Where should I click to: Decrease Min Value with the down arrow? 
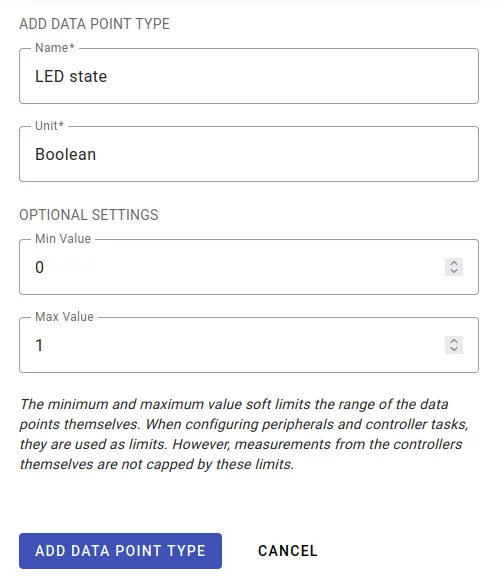point(454,271)
